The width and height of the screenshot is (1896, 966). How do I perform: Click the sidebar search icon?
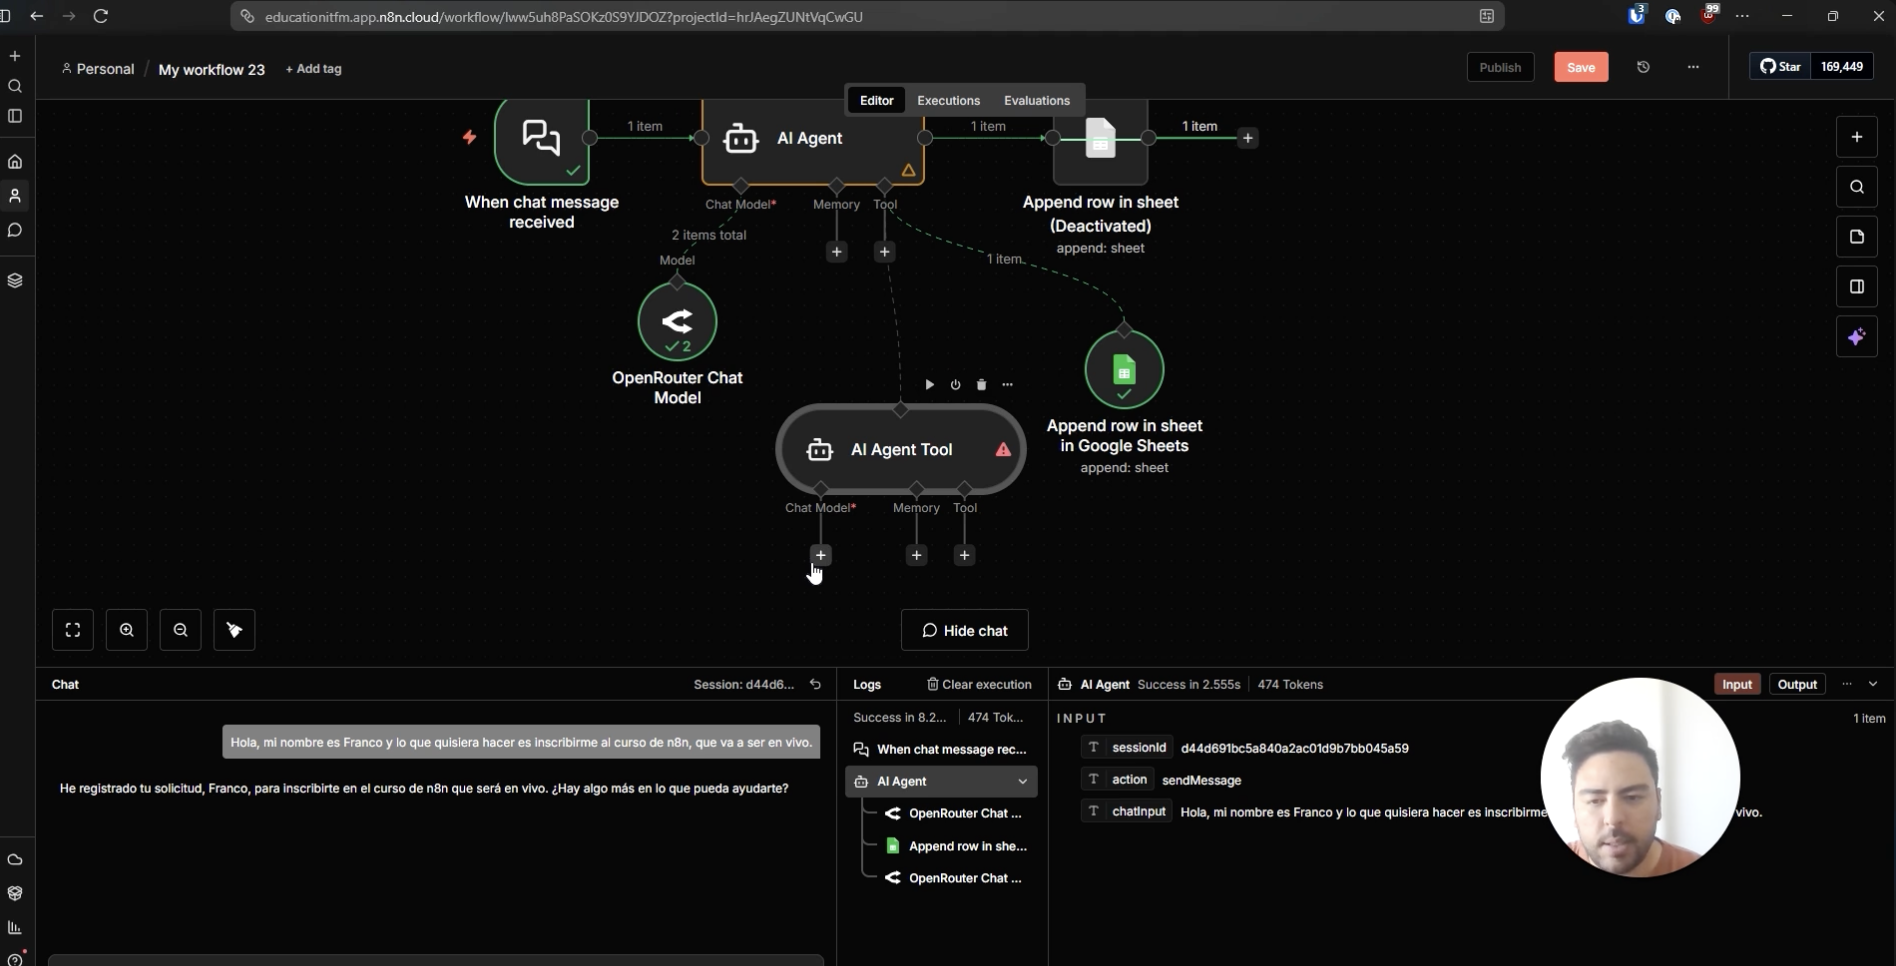pos(15,86)
